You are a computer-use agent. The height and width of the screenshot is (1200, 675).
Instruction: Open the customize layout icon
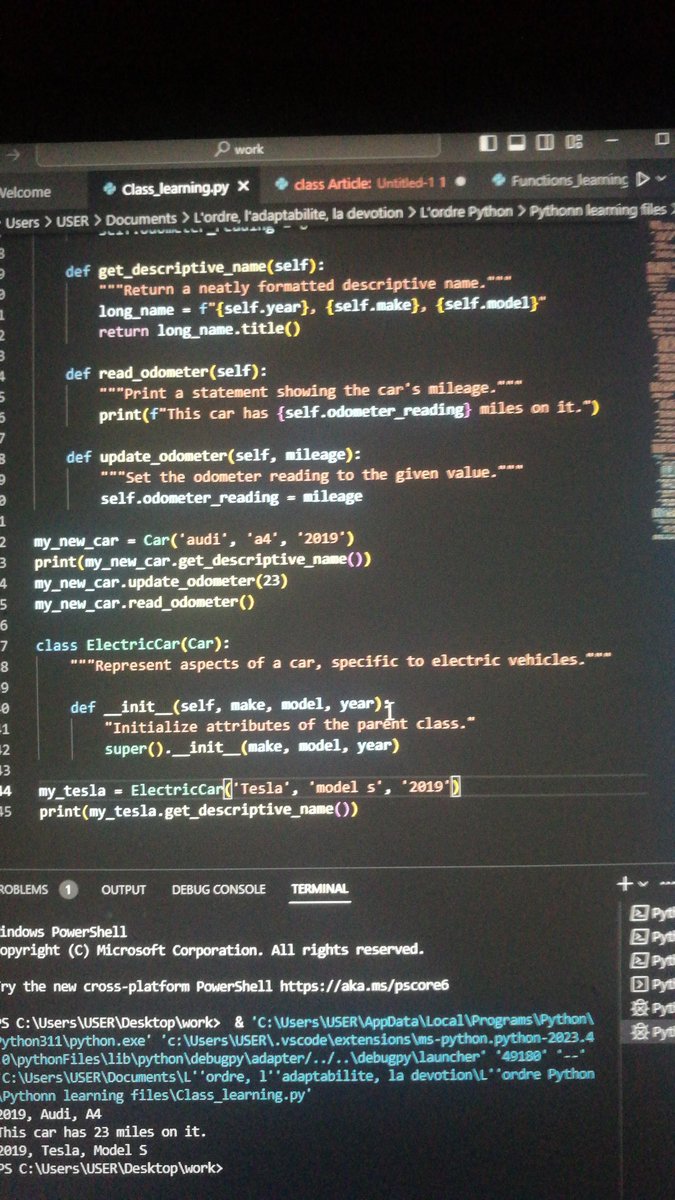tap(573, 144)
